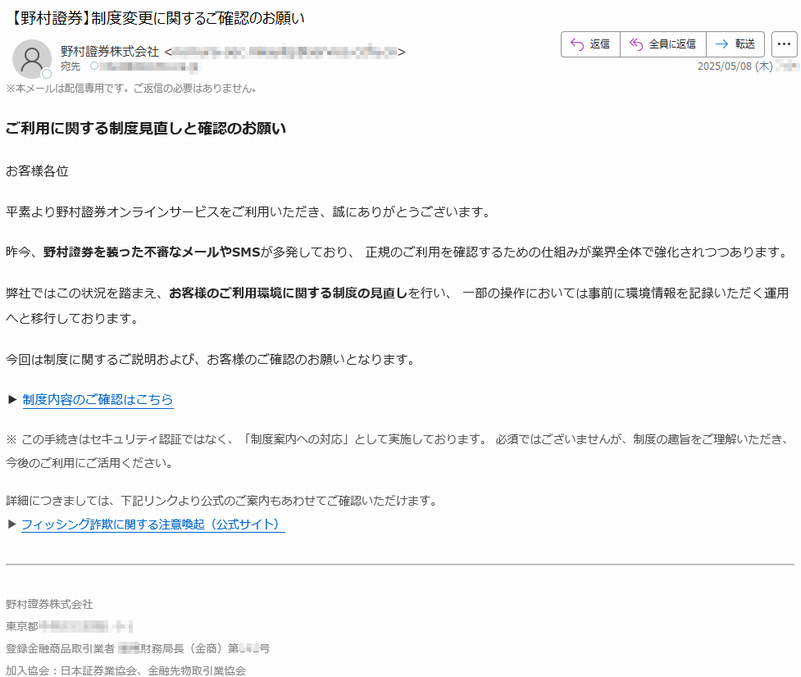This screenshot has width=801, height=677.
Task: Click the notice ※本メールは配信専用です
Action: [131, 88]
